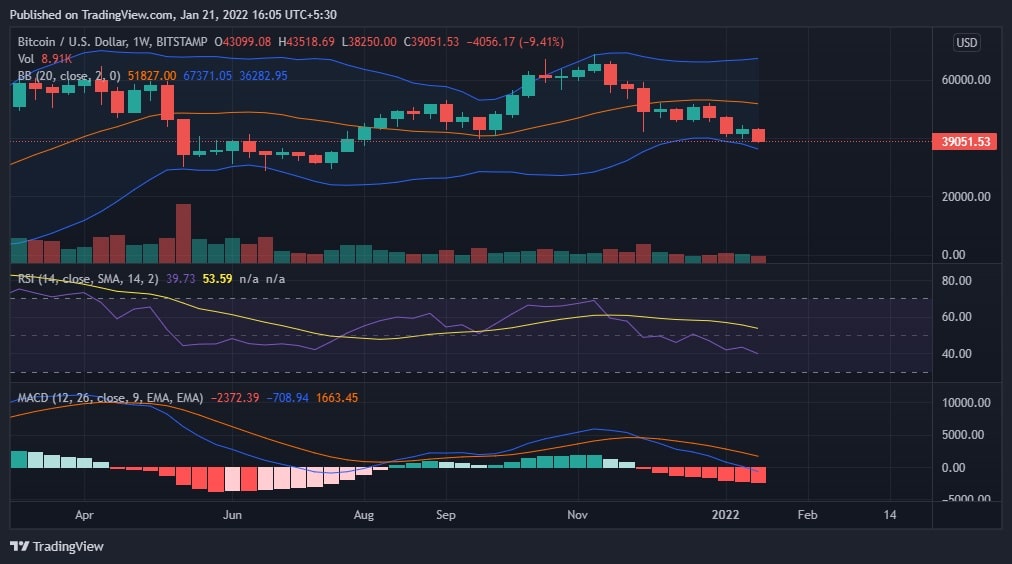
Task: Select the Bollinger basis value 51827.00
Action: 152,76
